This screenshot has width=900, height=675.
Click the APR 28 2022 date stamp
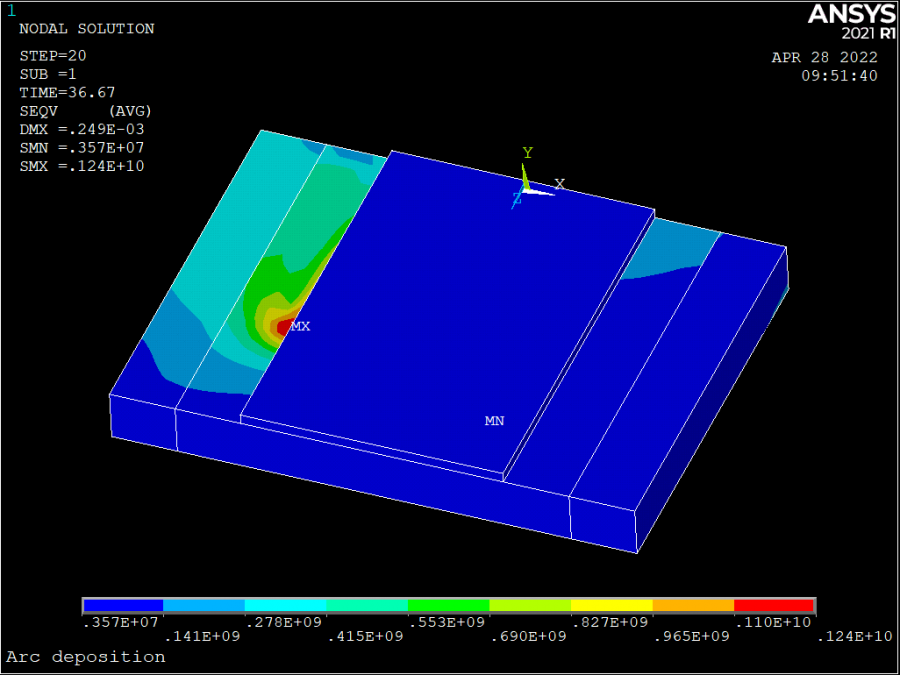pyautogui.click(x=824, y=58)
